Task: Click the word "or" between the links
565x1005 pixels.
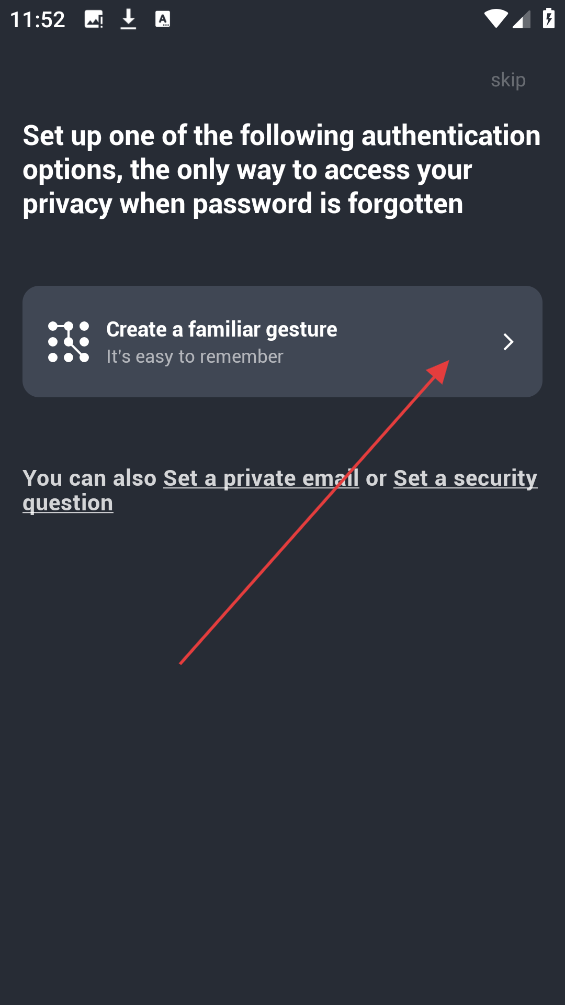Action: coord(376,479)
